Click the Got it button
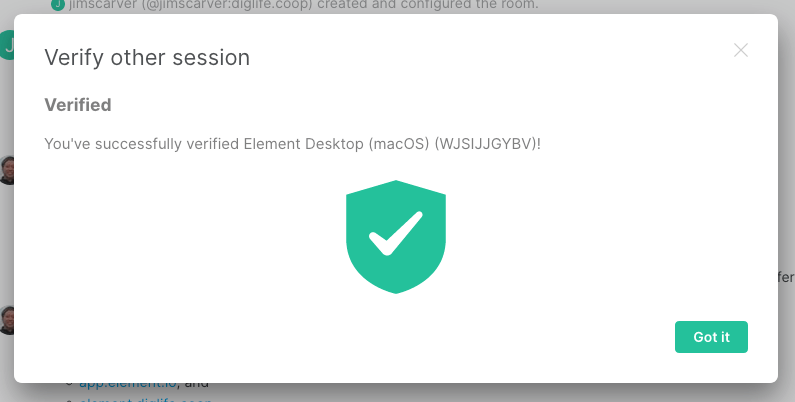Viewport: 795px width, 402px height. [x=711, y=337]
